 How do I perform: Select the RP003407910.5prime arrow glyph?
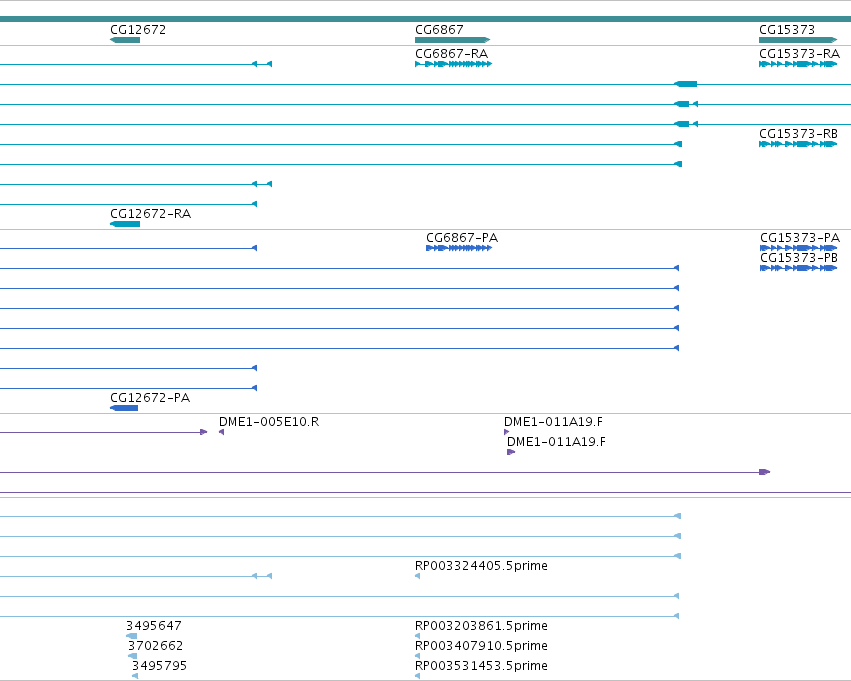(417, 656)
